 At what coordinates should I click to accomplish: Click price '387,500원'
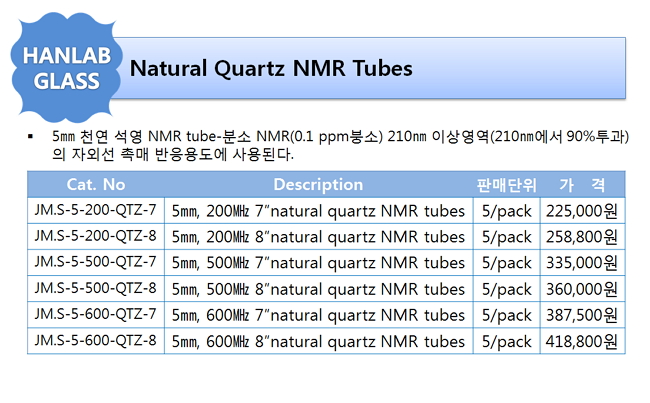coord(582,316)
